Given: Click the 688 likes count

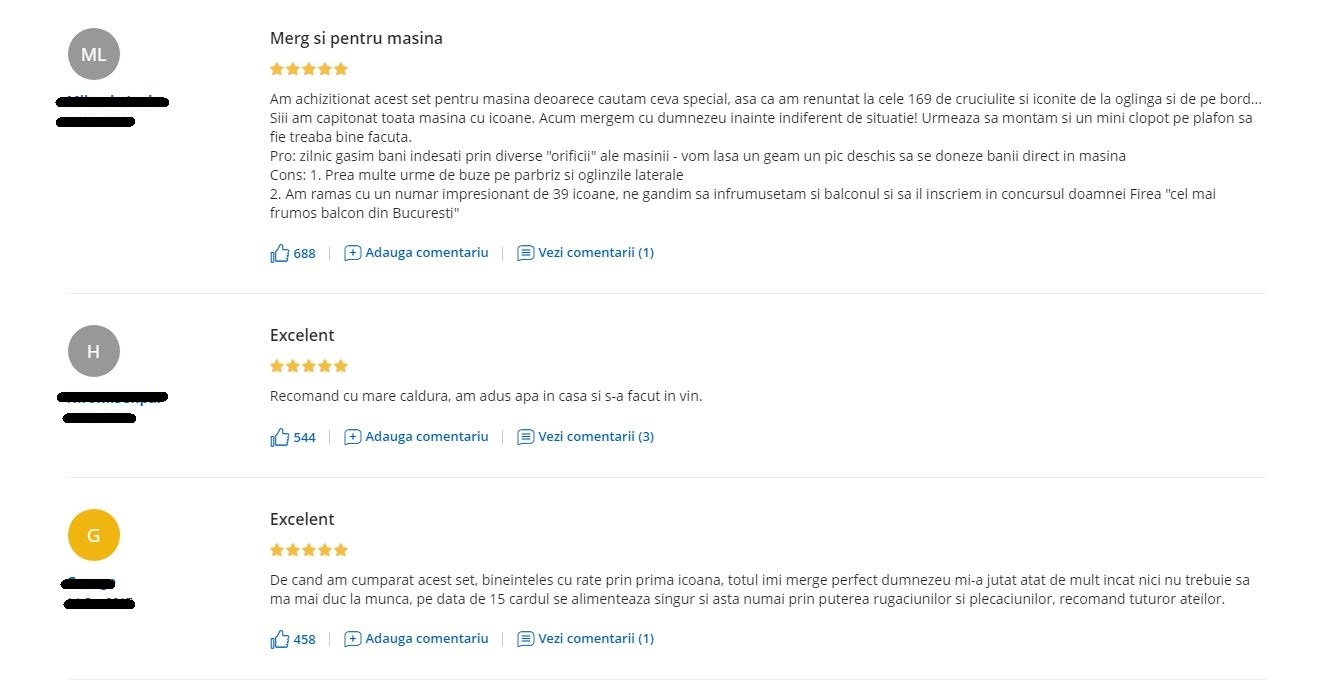Looking at the screenshot, I should point(304,254).
